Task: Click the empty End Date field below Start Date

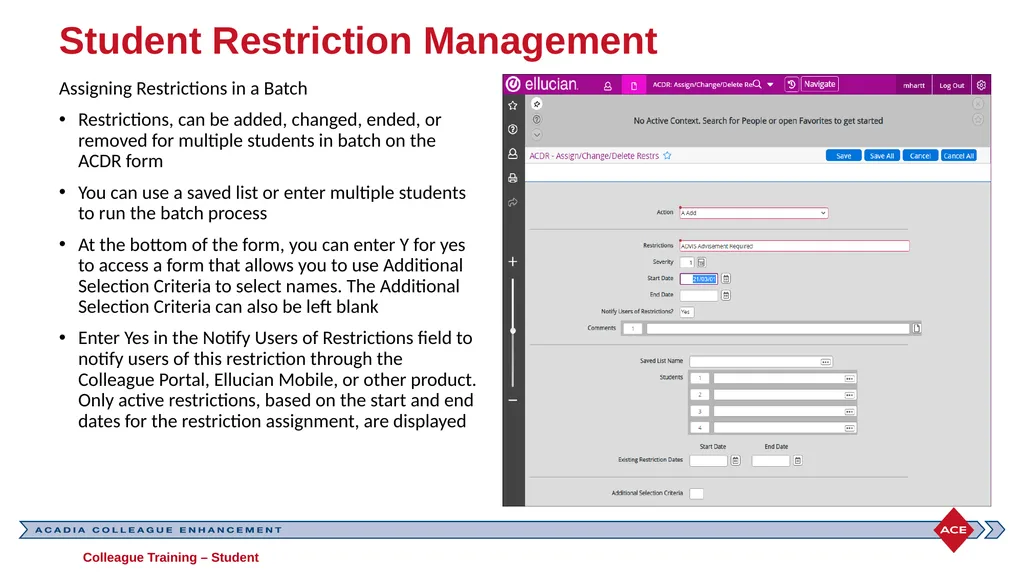Action: [699, 295]
